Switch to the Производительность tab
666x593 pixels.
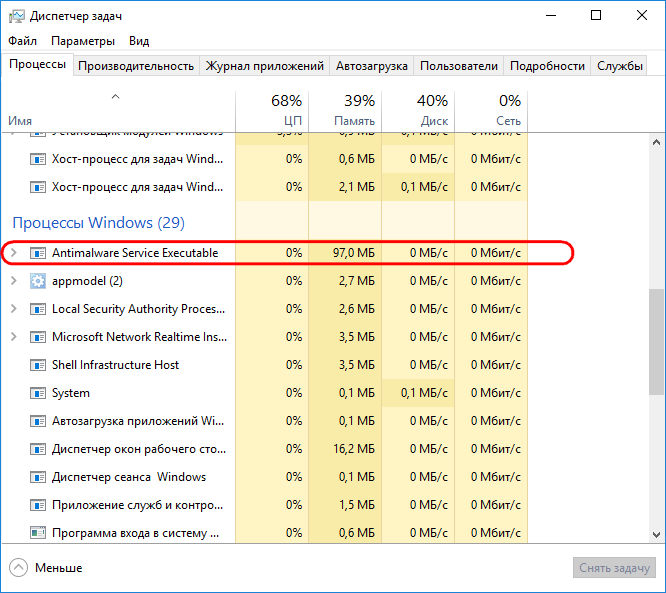tap(136, 66)
